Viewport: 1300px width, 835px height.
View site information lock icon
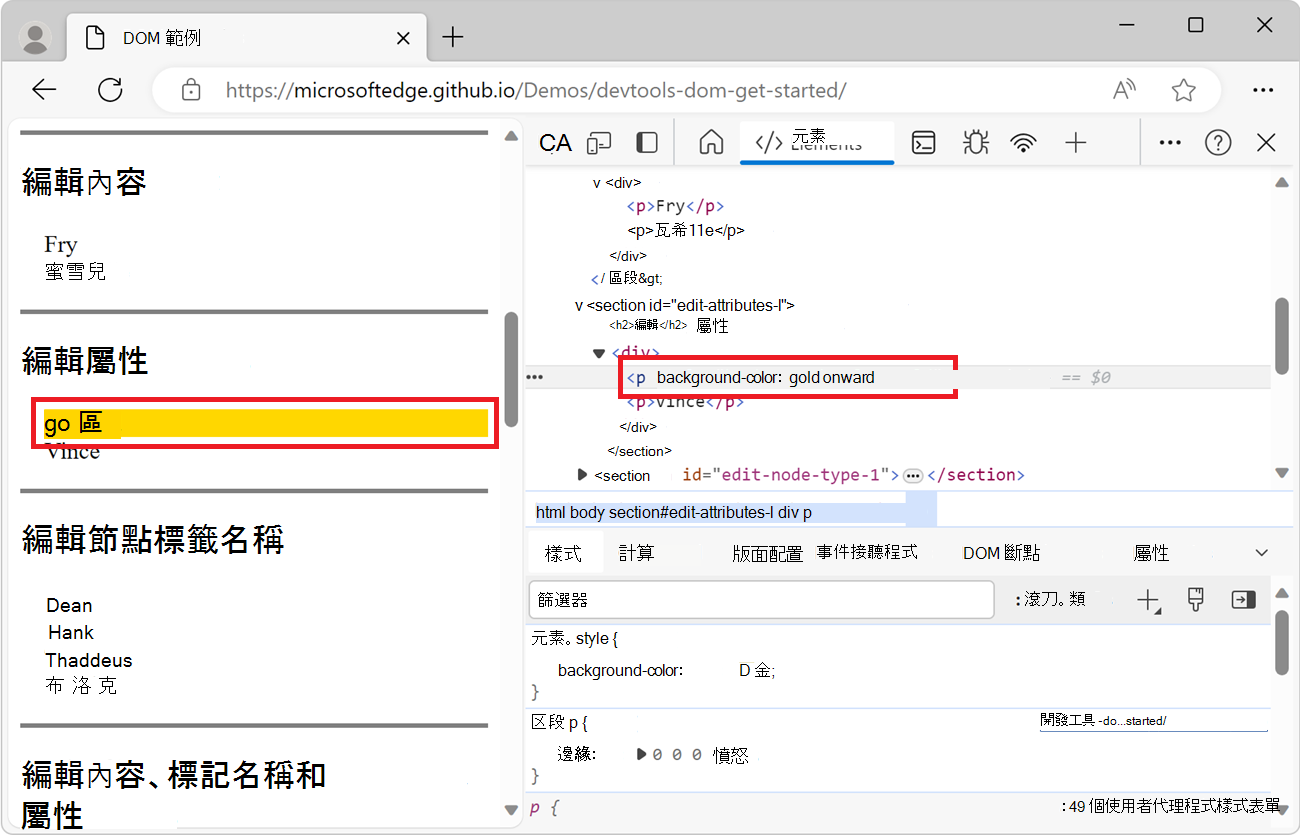tap(191, 90)
